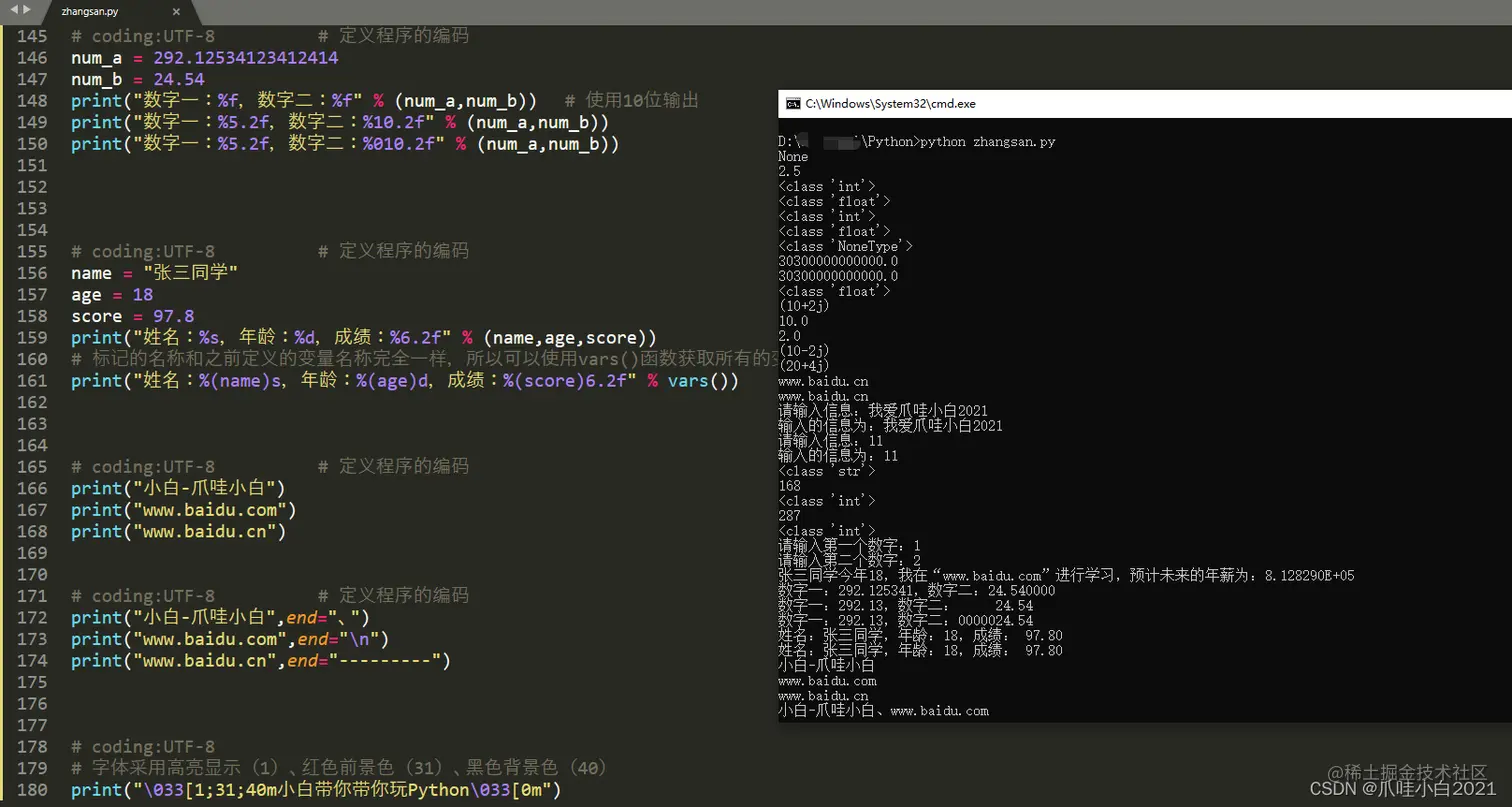This screenshot has height=807, width=1512.
Task: Click line number 152 in the gutter
Action: point(32,187)
